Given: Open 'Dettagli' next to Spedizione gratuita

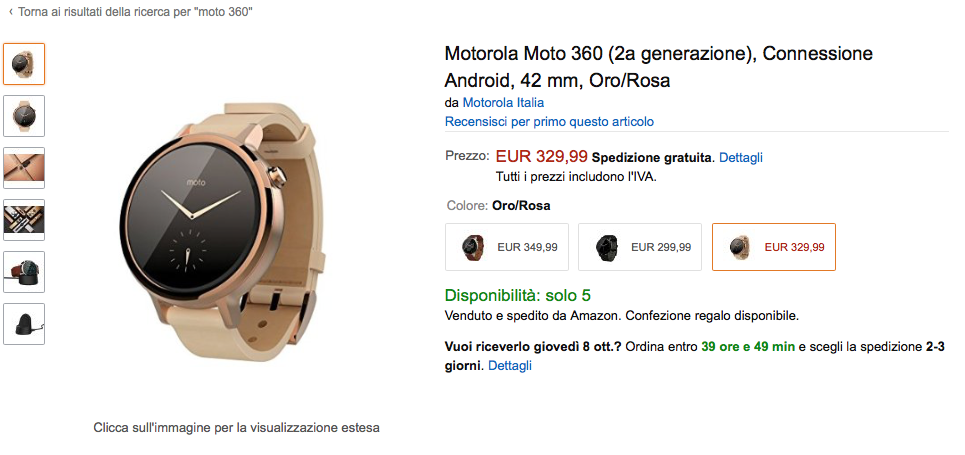Looking at the screenshot, I should 741,157.
